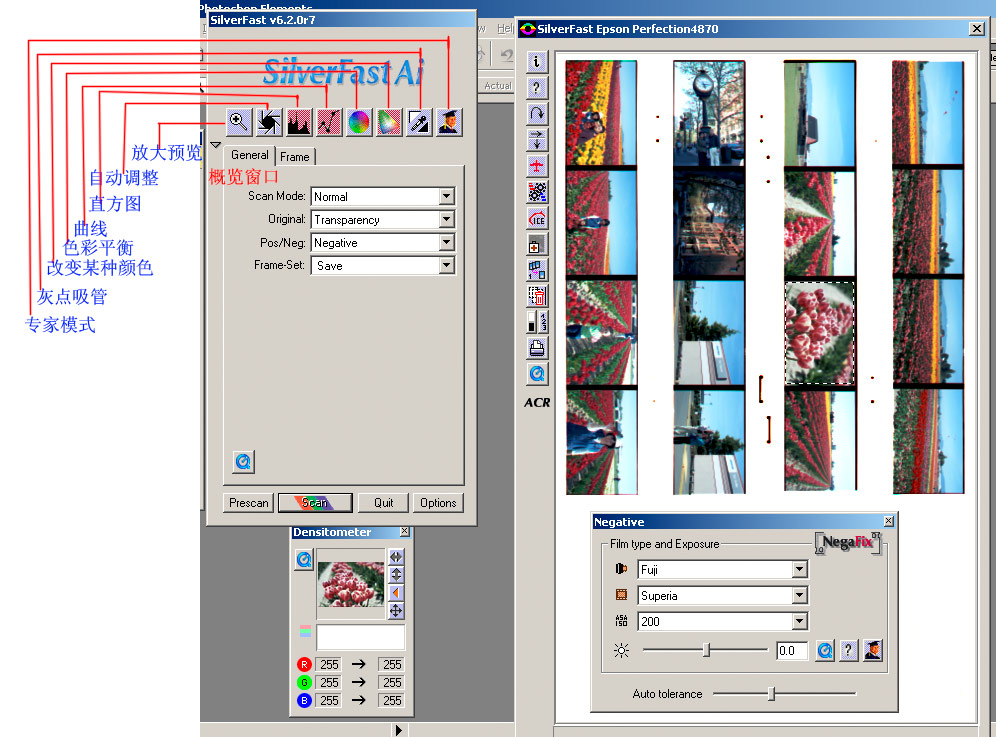Screen dimensions: 996x737
Task: Open Expert mode graduate icon
Action: [449, 122]
